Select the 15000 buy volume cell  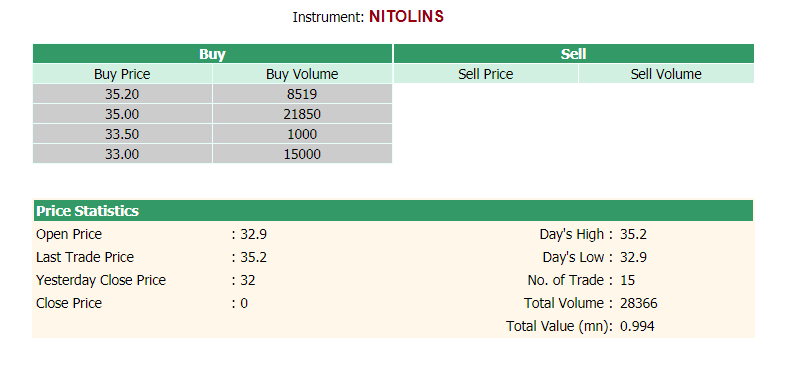point(302,154)
